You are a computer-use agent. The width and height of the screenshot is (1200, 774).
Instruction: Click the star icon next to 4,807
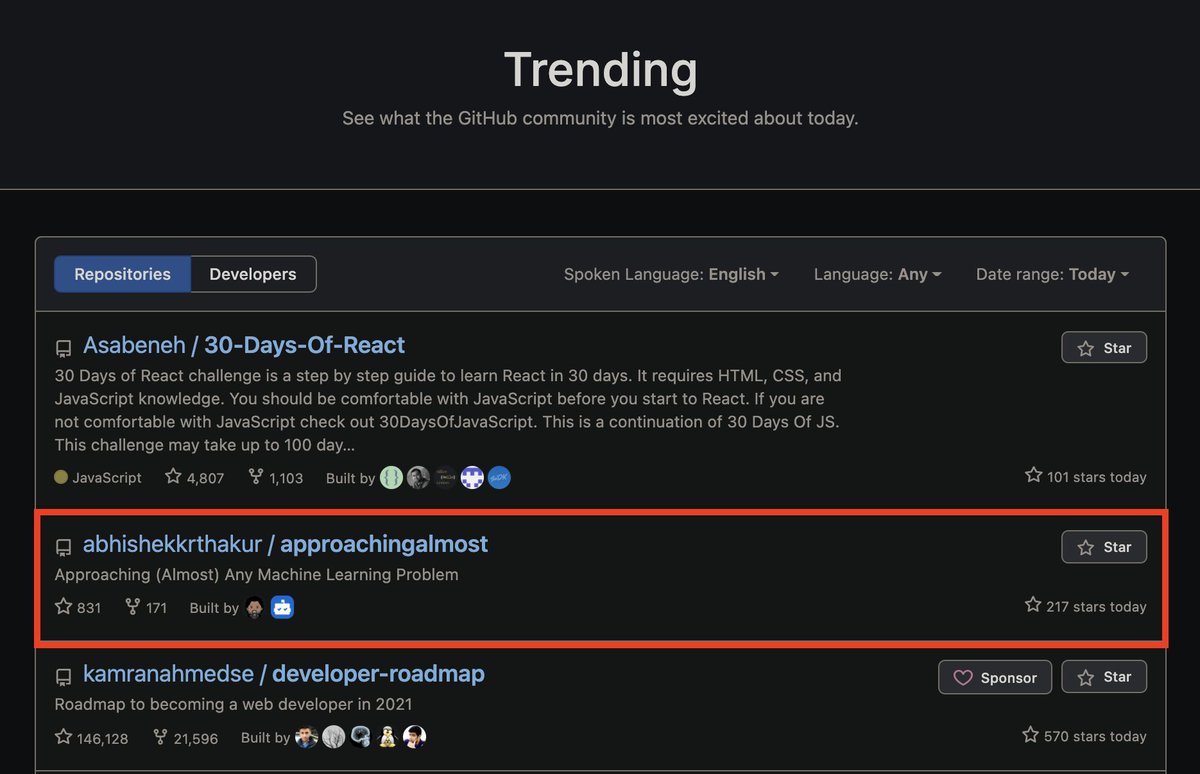click(170, 477)
